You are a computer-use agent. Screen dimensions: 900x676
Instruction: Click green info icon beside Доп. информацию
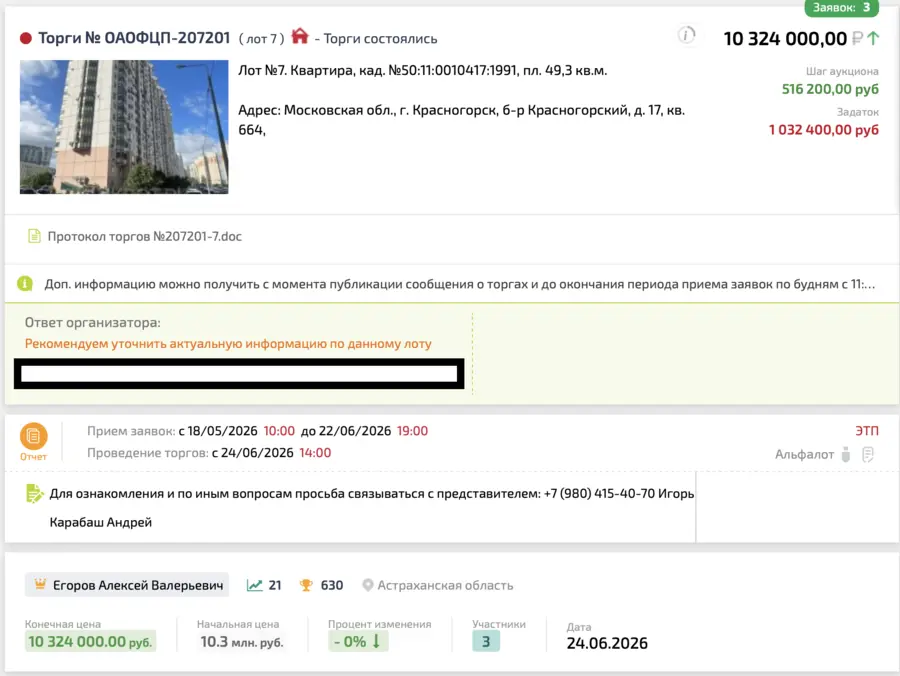point(25,283)
